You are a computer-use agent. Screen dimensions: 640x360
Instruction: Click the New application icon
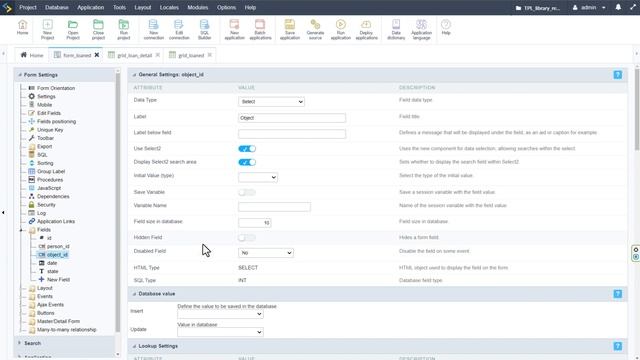click(234, 30)
